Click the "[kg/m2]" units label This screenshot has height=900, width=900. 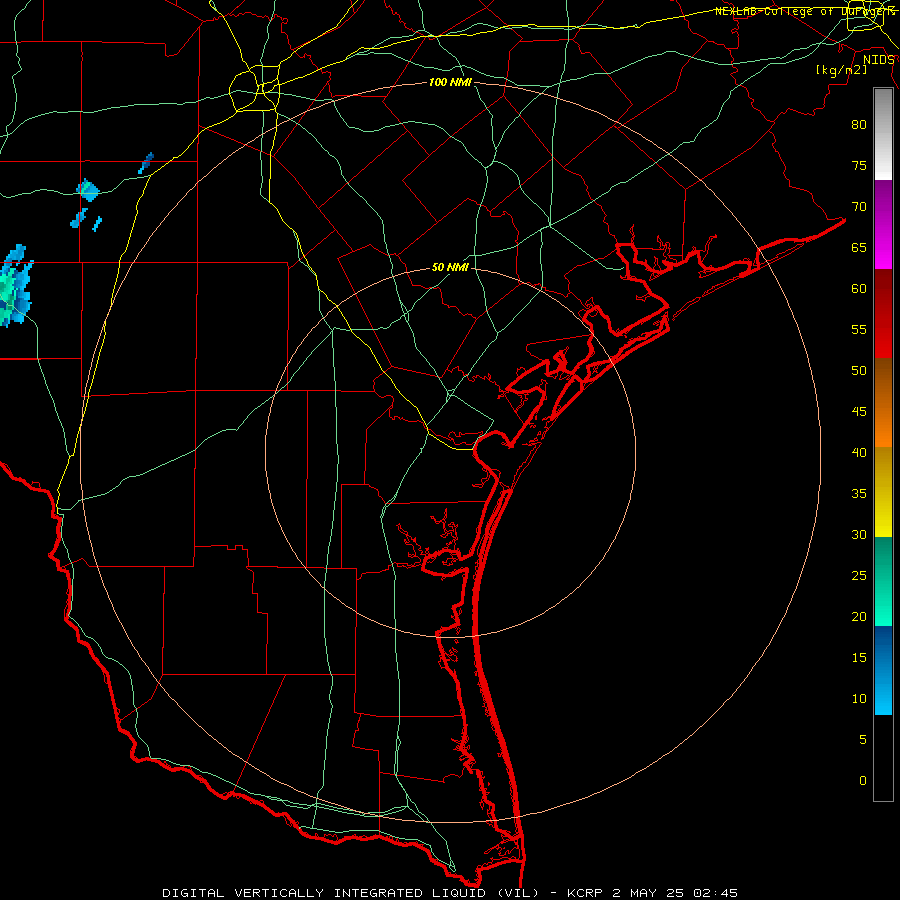click(x=841, y=70)
